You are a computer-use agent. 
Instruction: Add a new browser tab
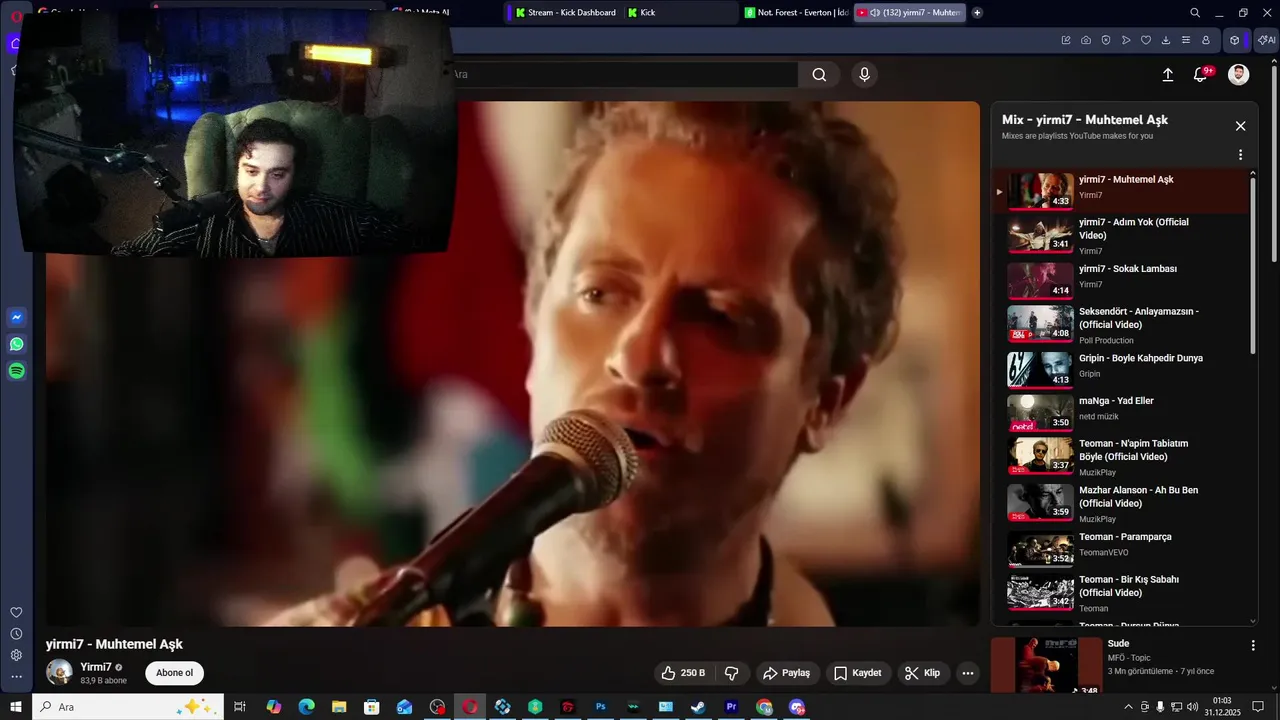point(977,13)
